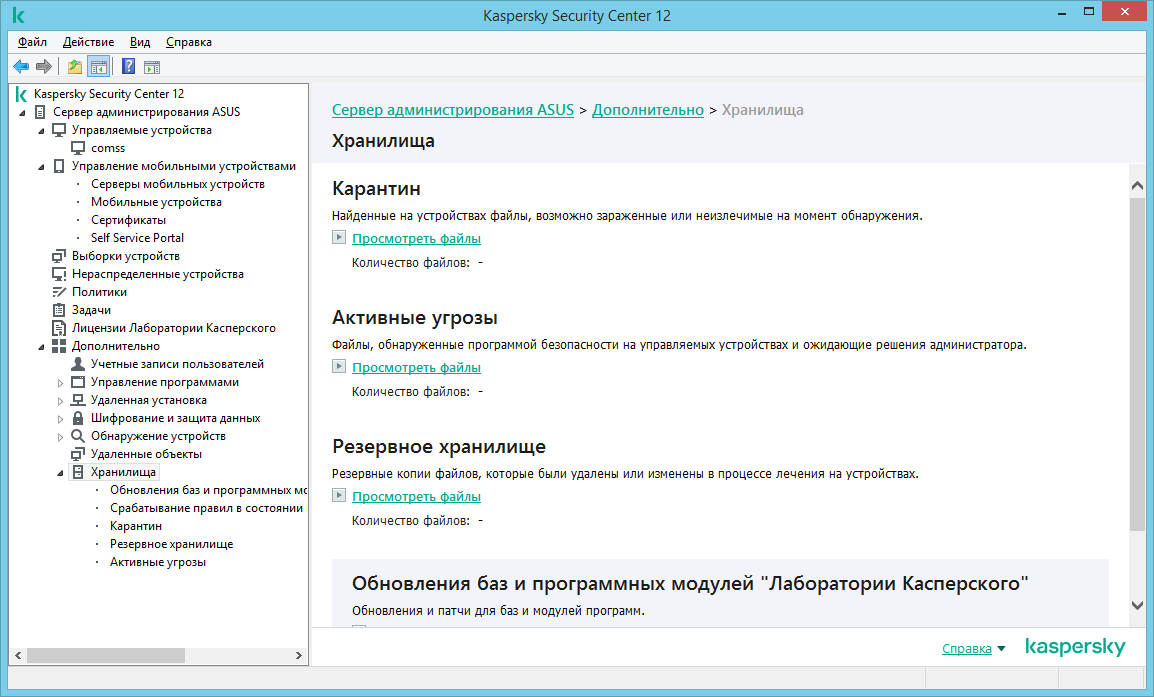Expand the Удаленная установка node
This screenshot has width=1154, height=697.
click(60, 400)
